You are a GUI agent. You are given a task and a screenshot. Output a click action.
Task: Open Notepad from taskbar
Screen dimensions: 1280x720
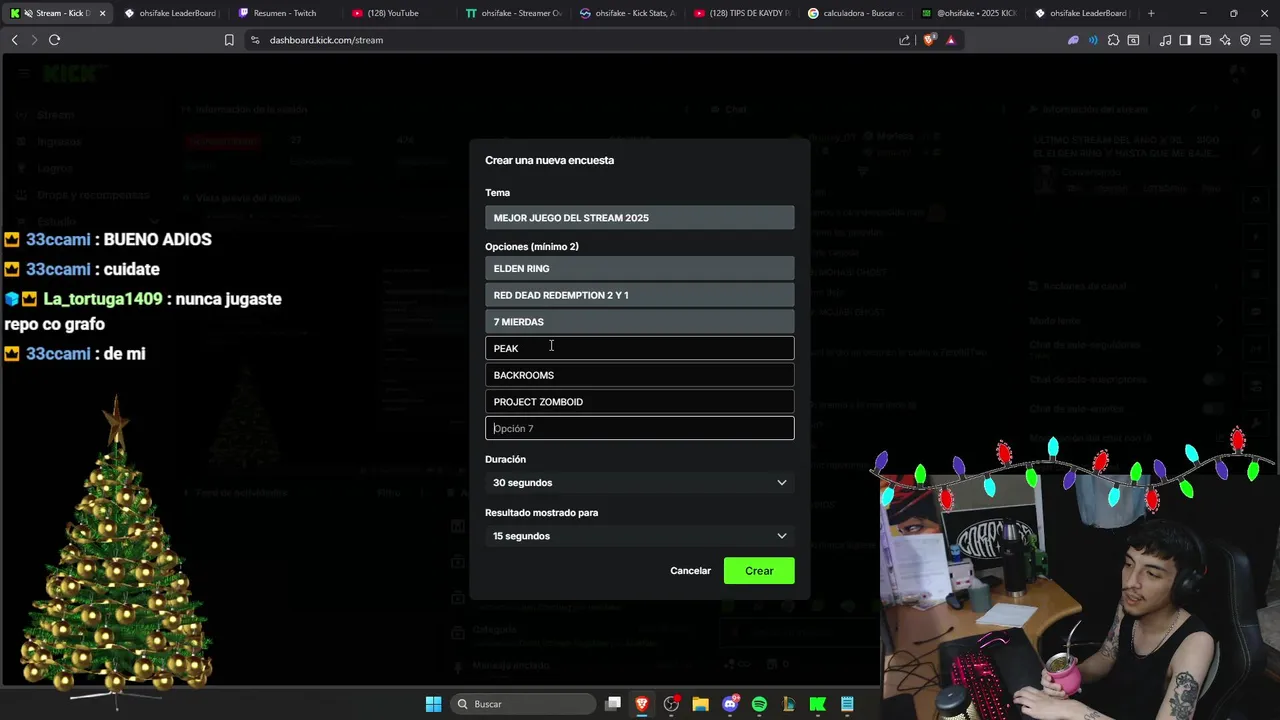point(847,704)
